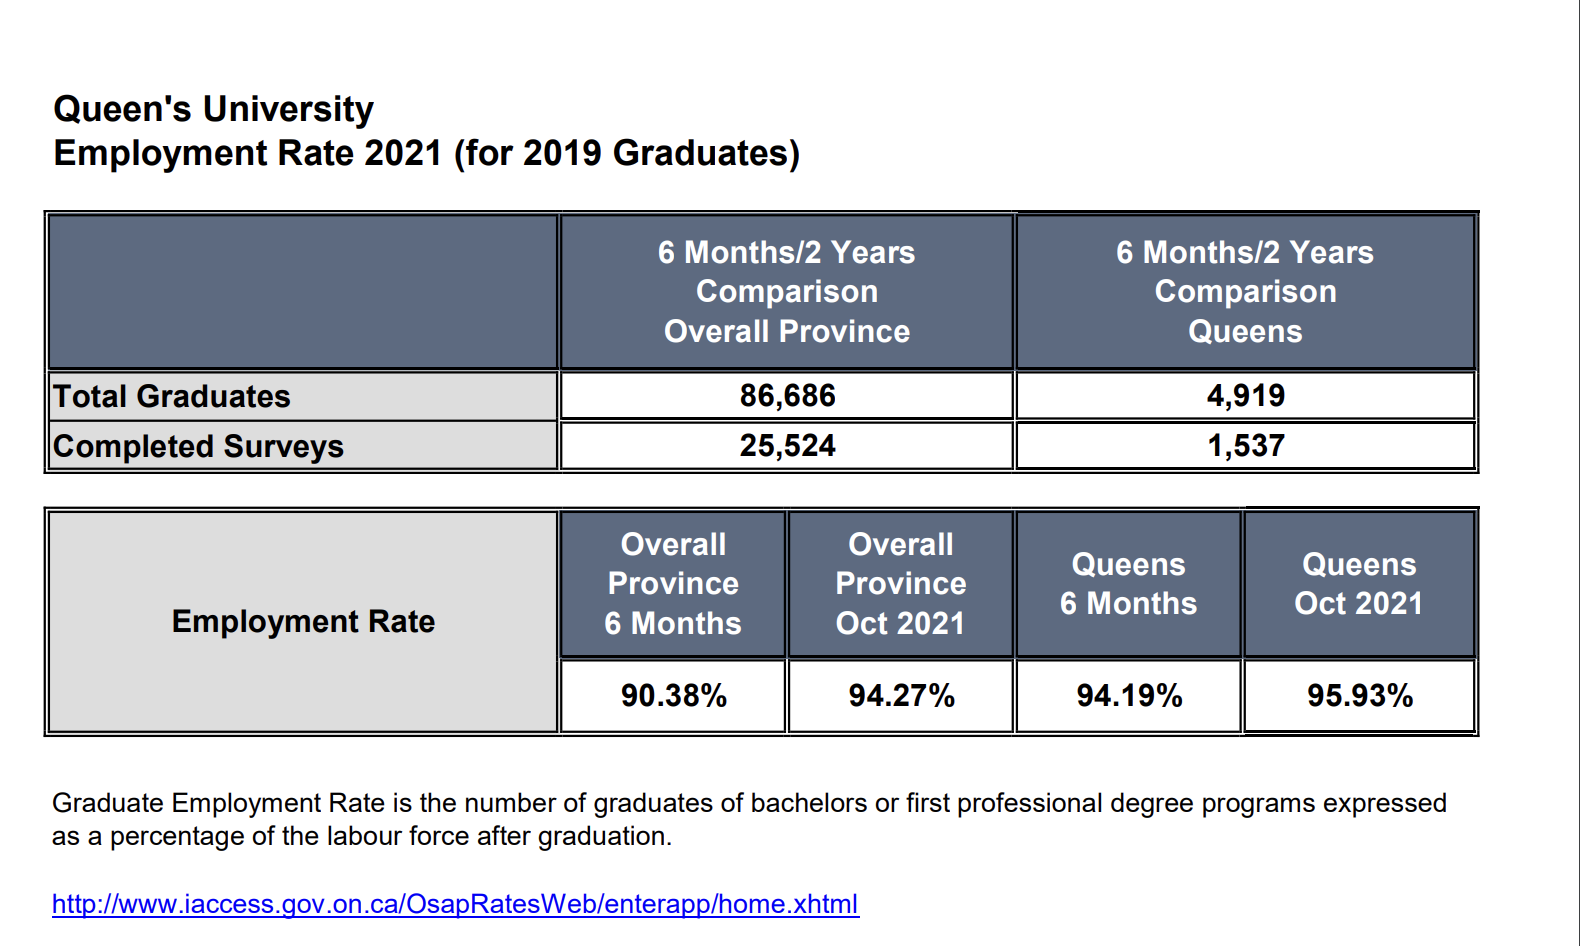Select the Queens 6 Months header

[x=1129, y=584]
